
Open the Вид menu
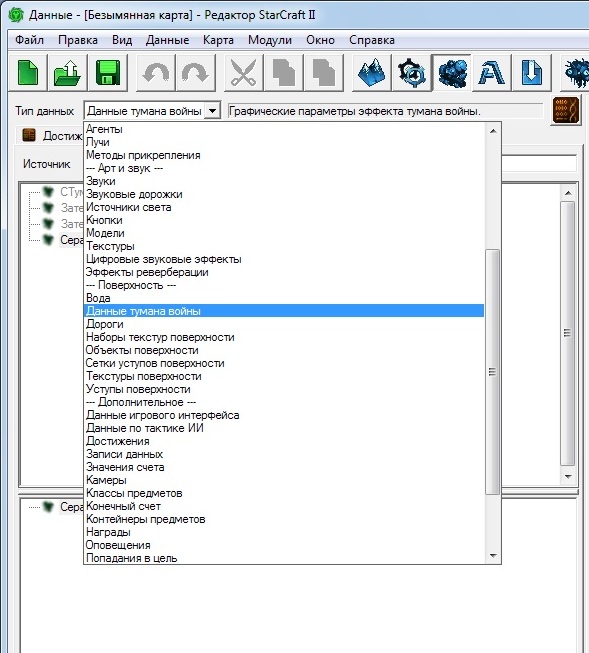point(122,40)
